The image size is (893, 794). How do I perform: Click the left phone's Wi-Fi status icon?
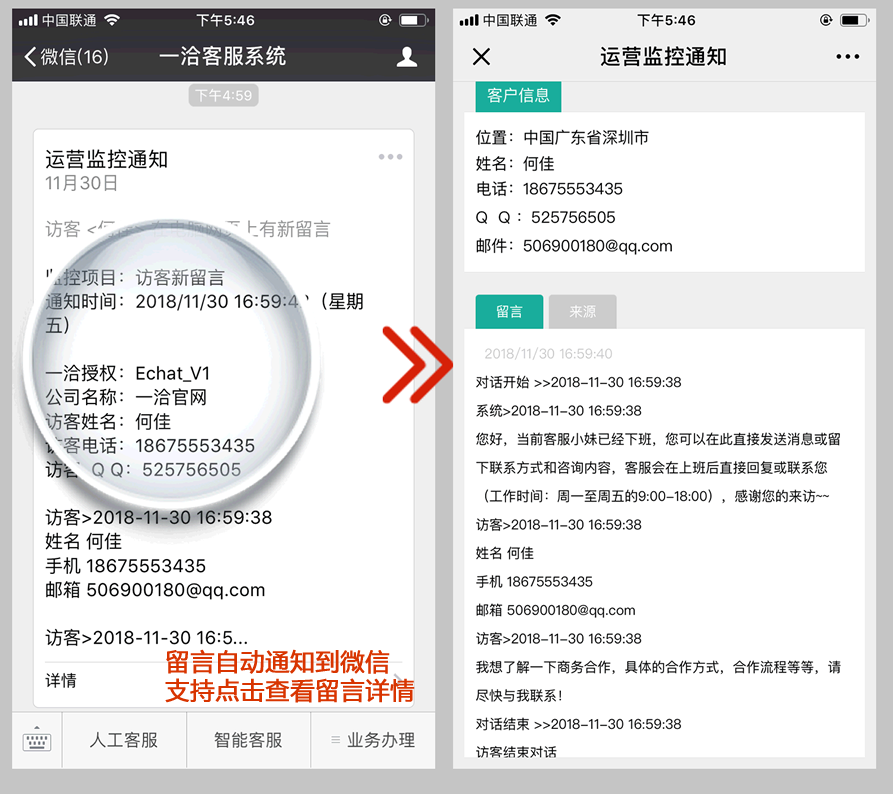click(x=112, y=21)
